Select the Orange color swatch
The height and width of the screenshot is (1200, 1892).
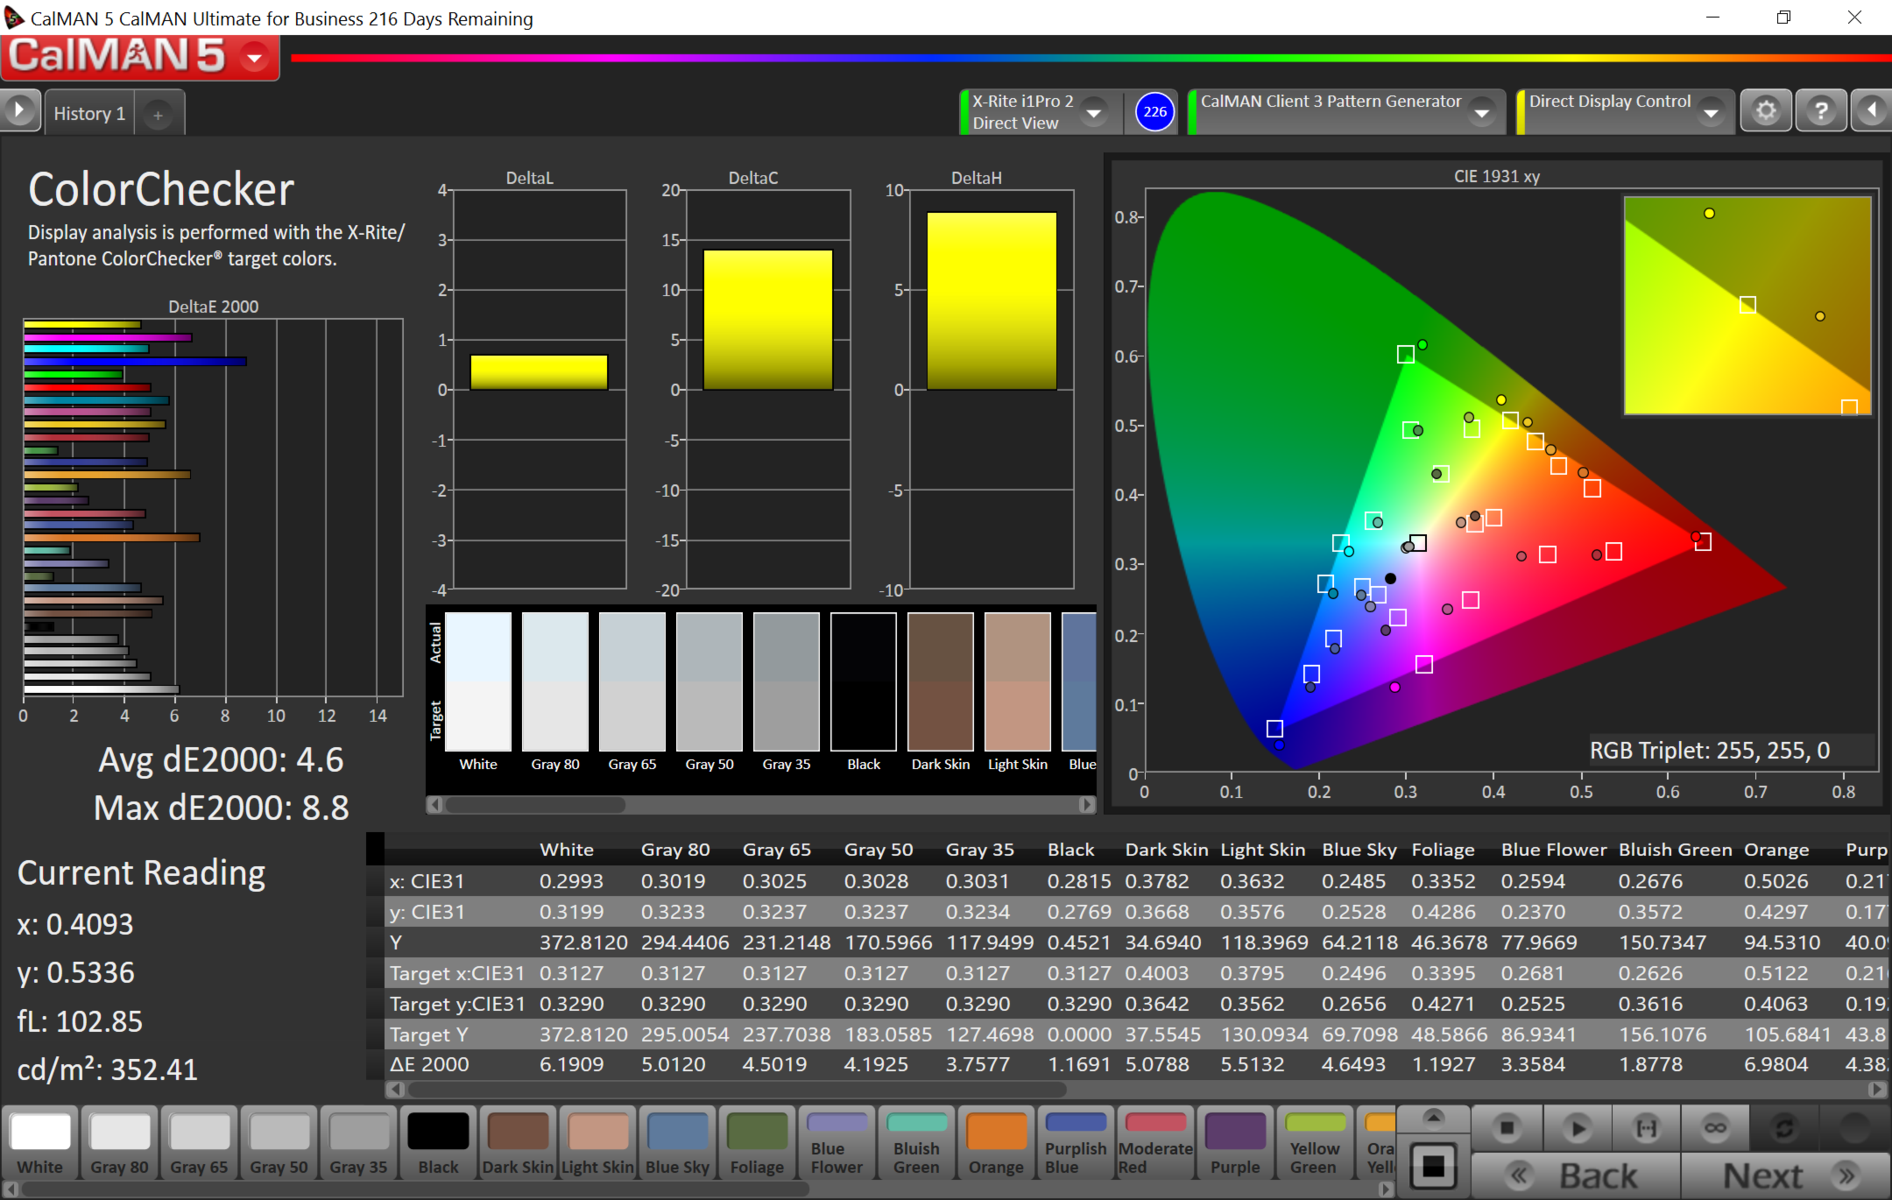point(995,1142)
